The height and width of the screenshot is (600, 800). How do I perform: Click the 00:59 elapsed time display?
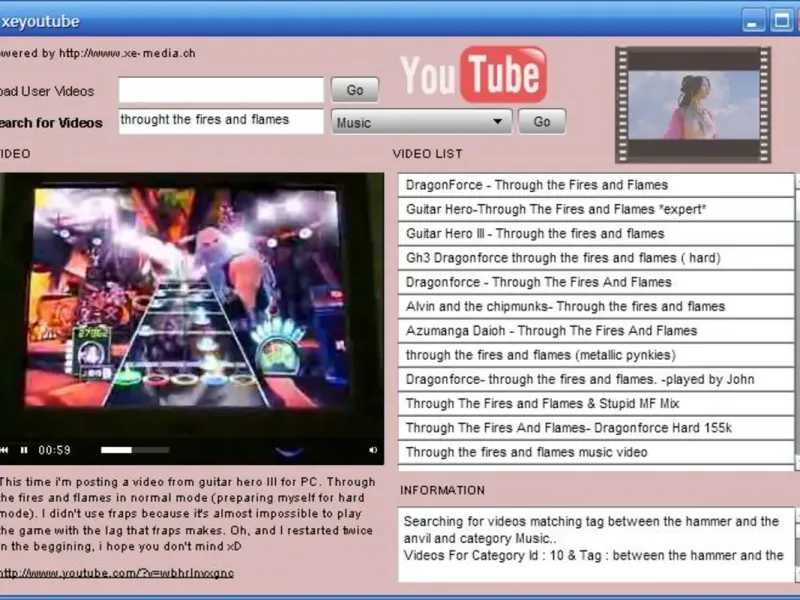coord(54,450)
